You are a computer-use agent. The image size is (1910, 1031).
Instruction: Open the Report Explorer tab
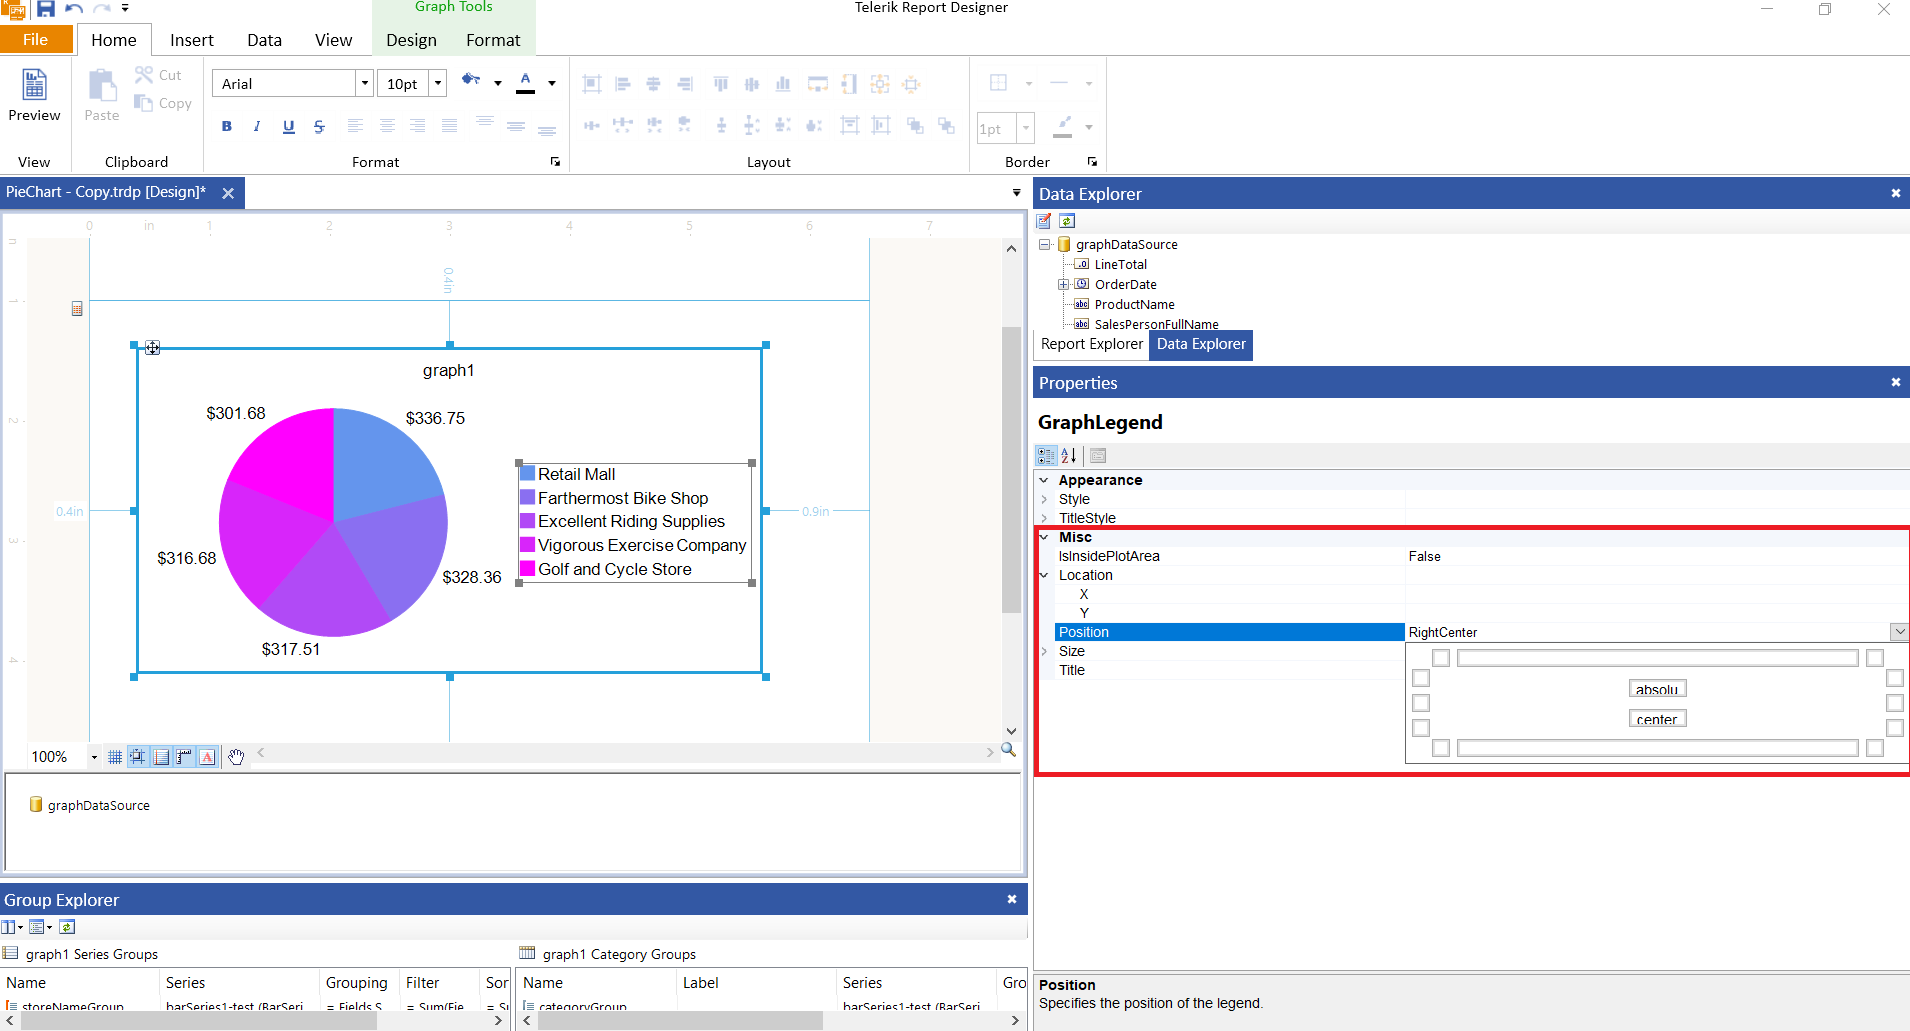click(1091, 344)
